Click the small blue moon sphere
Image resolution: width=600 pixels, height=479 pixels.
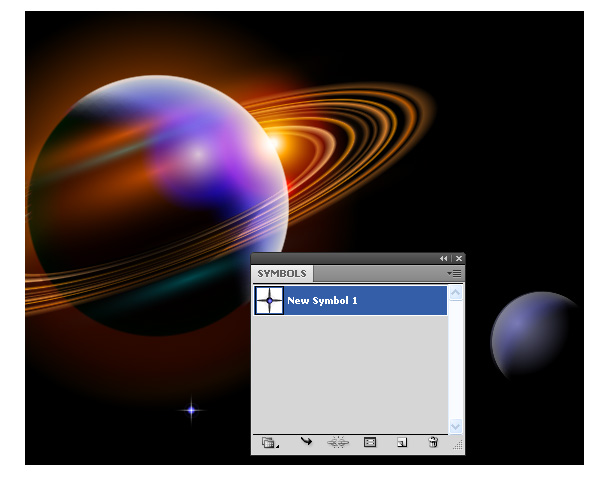coord(534,337)
